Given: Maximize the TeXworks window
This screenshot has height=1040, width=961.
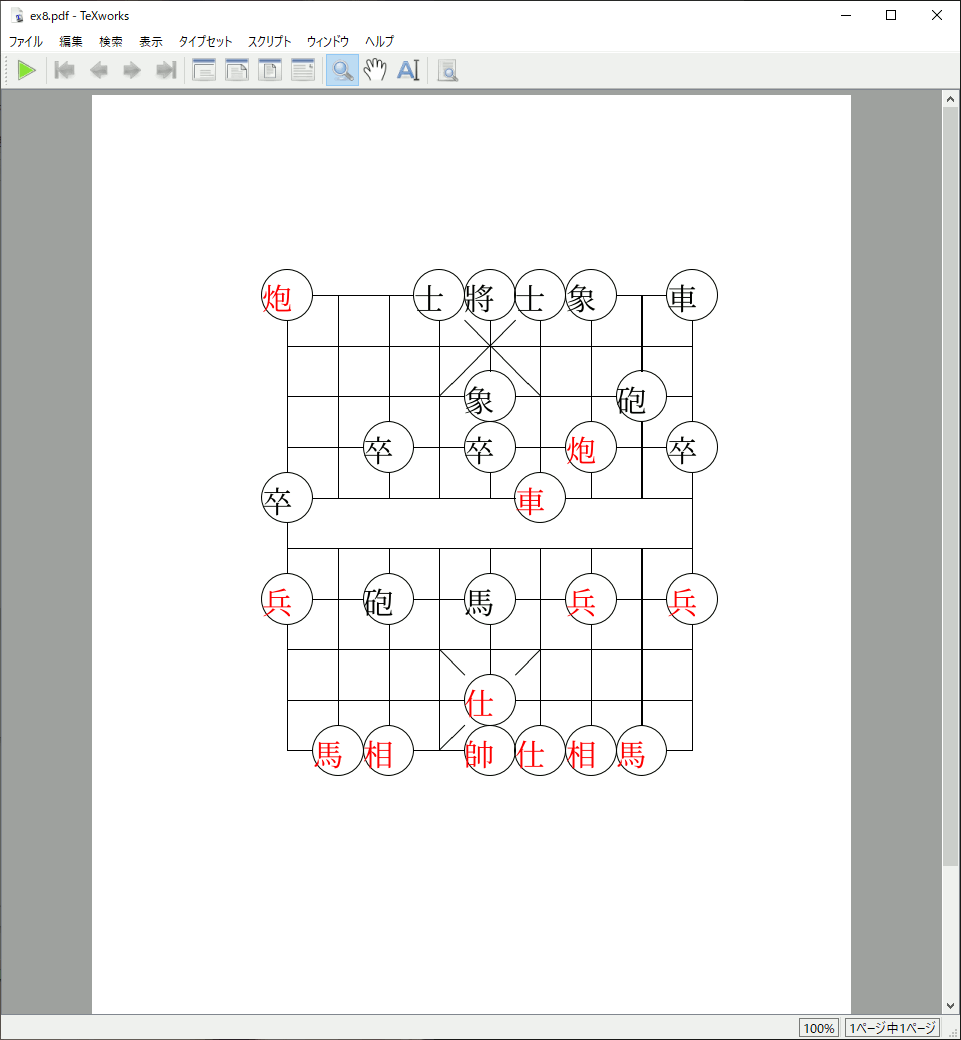Looking at the screenshot, I should (891, 15).
